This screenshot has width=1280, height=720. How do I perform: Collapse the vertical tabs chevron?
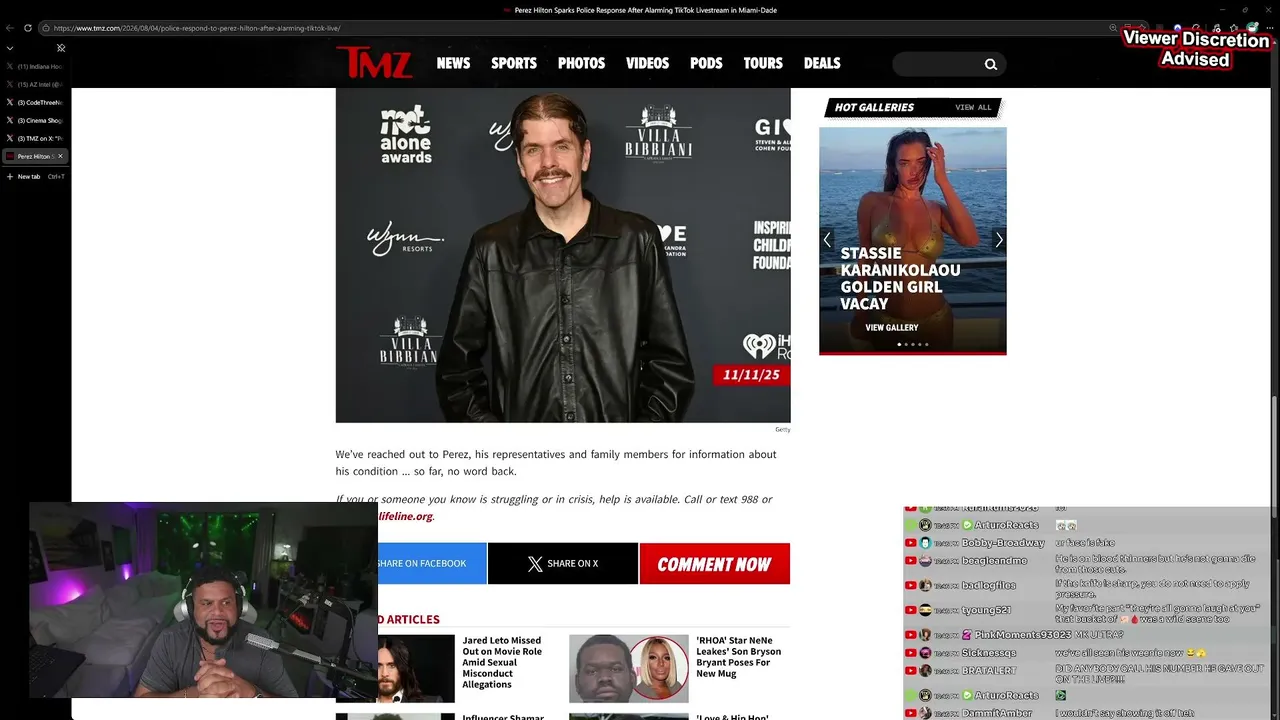coord(10,47)
